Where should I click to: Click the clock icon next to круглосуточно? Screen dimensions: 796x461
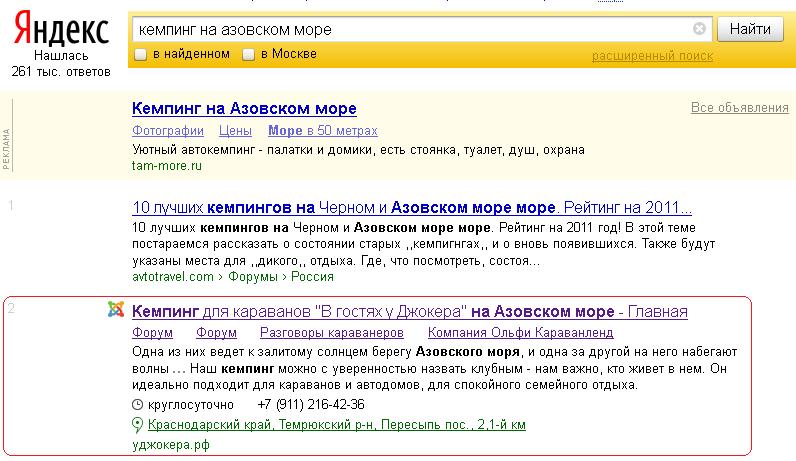138,405
